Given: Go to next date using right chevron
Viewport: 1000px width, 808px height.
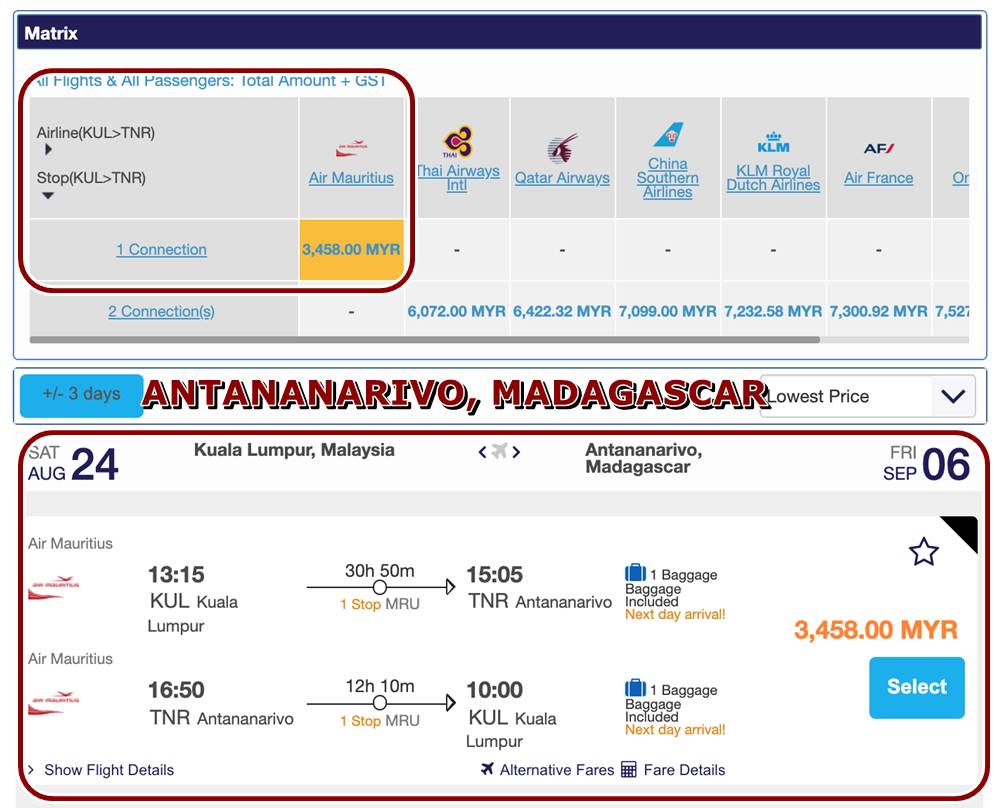Looking at the screenshot, I should click(x=516, y=452).
